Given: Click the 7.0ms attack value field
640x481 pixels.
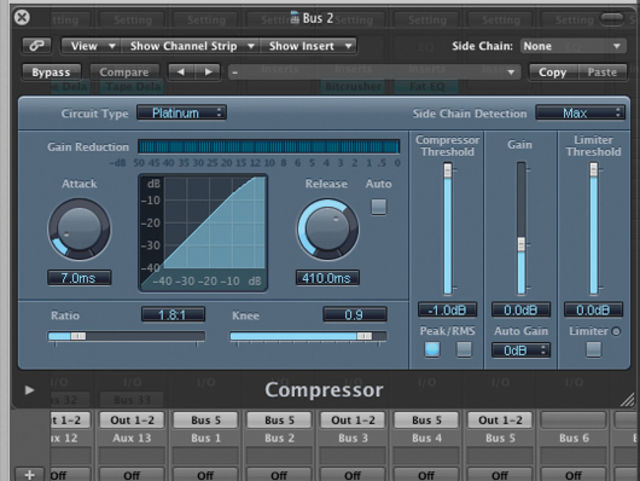Looking at the screenshot, I should coord(79,278).
